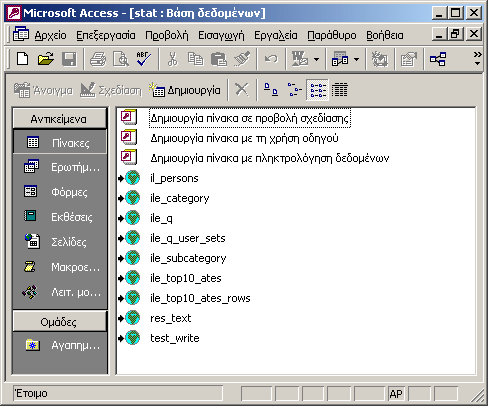Image resolution: width=488 pixels, height=406 pixels.
Task: Select the ile_subcategory linked table
Action: (188, 258)
